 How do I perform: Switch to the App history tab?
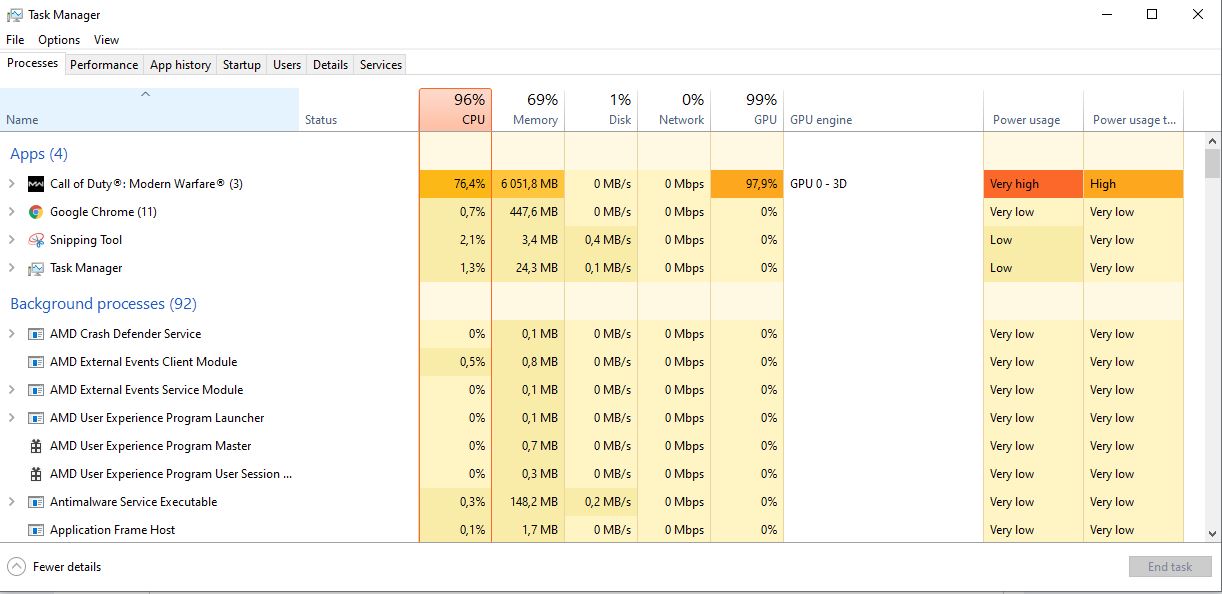coord(180,65)
